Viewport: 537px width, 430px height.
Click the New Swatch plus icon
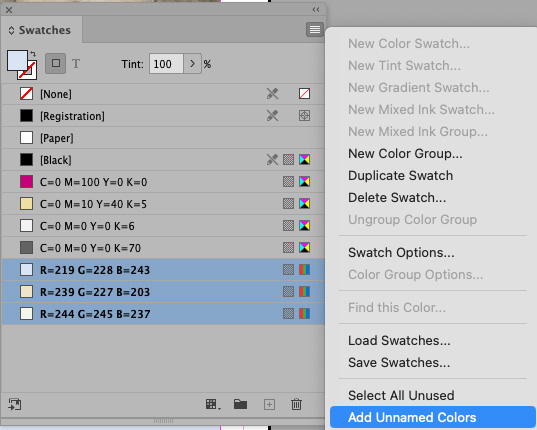coord(270,405)
